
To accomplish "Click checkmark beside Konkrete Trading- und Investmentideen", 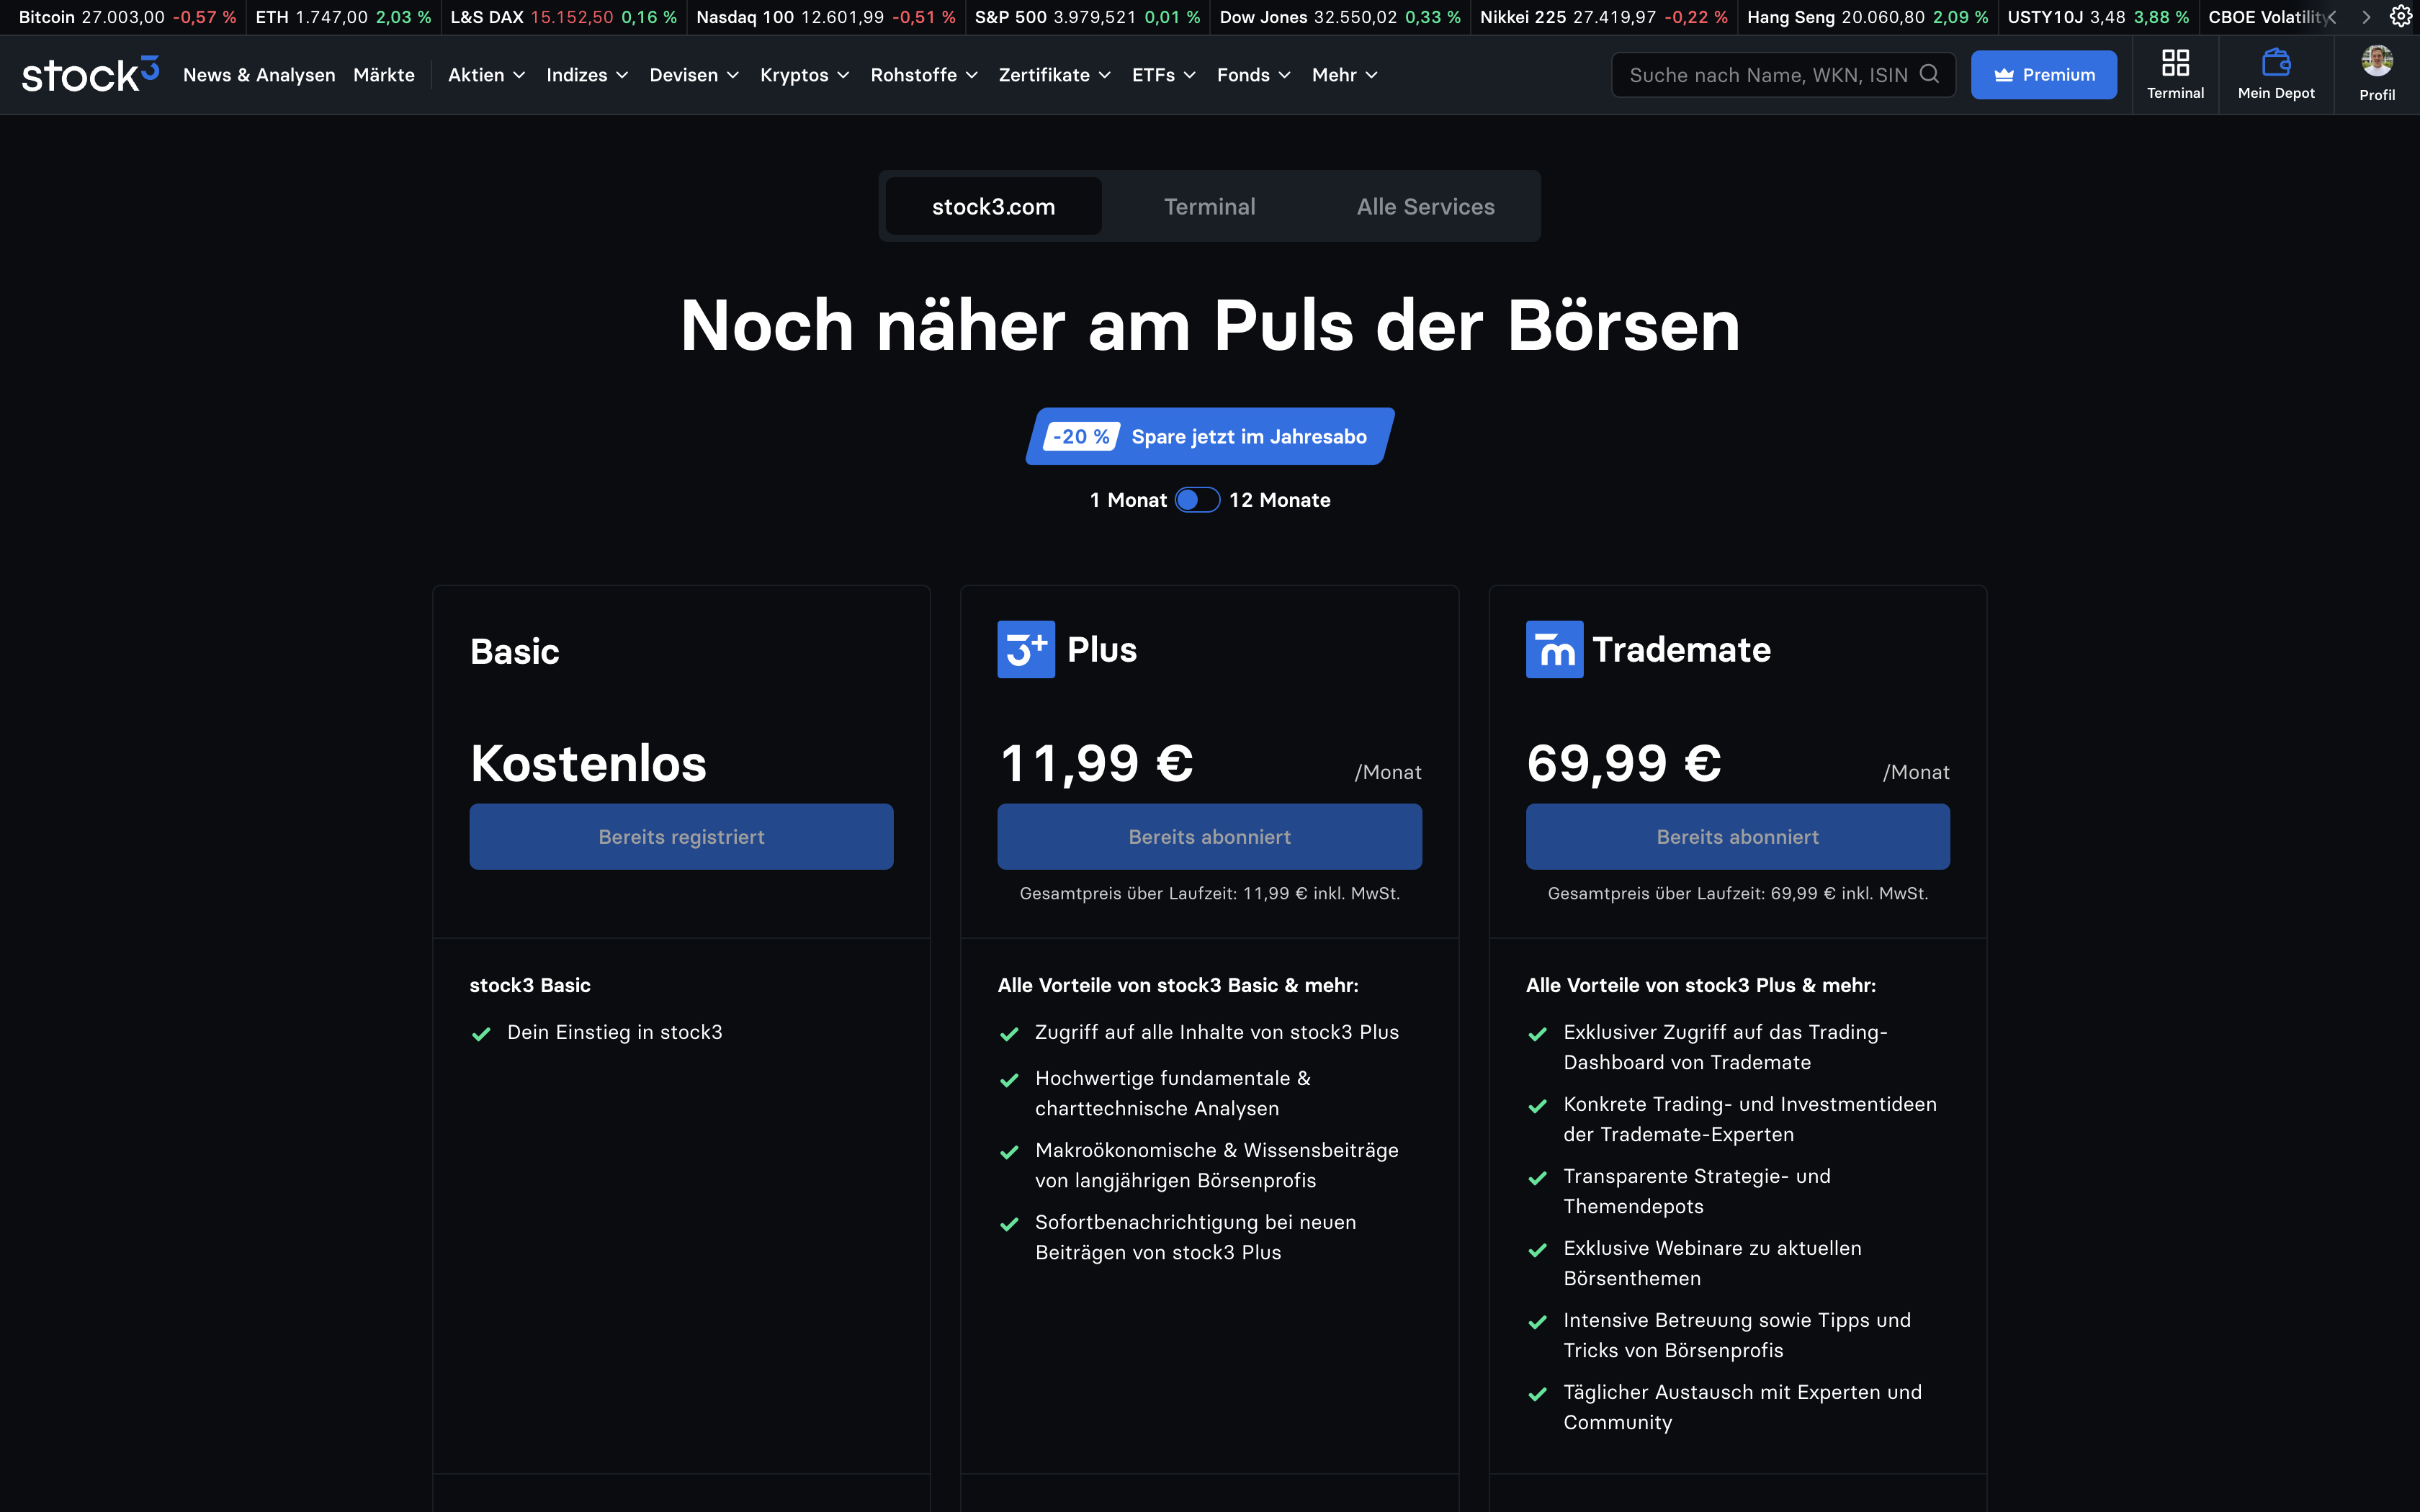I will (1537, 1106).
